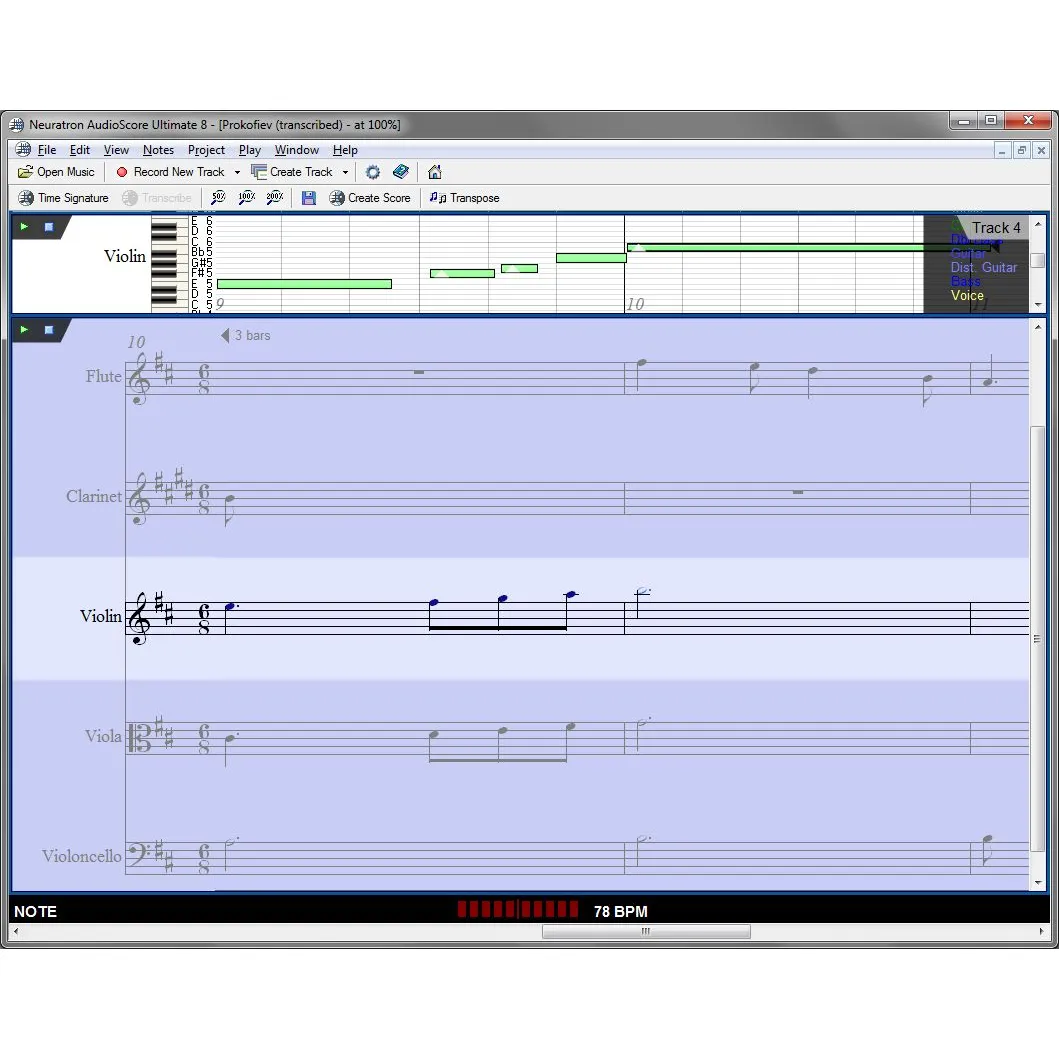The image size is (1059, 1059).
Task: Click the Transpose button
Action: click(x=465, y=198)
